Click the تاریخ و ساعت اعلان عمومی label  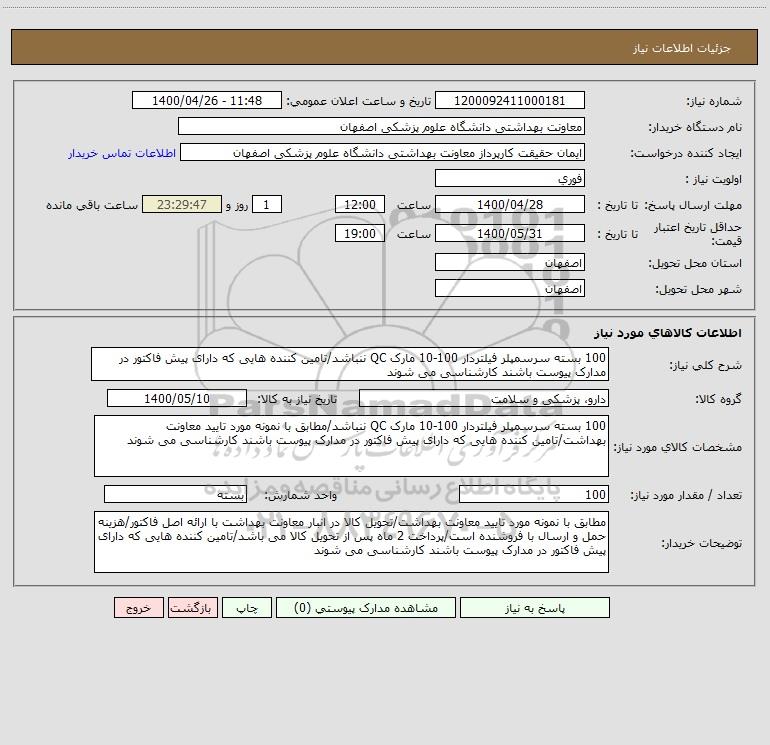[x=358, y=101]
